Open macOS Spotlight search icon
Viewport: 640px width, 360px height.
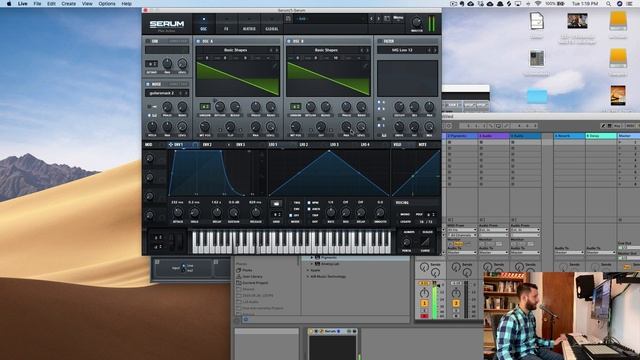608,4
